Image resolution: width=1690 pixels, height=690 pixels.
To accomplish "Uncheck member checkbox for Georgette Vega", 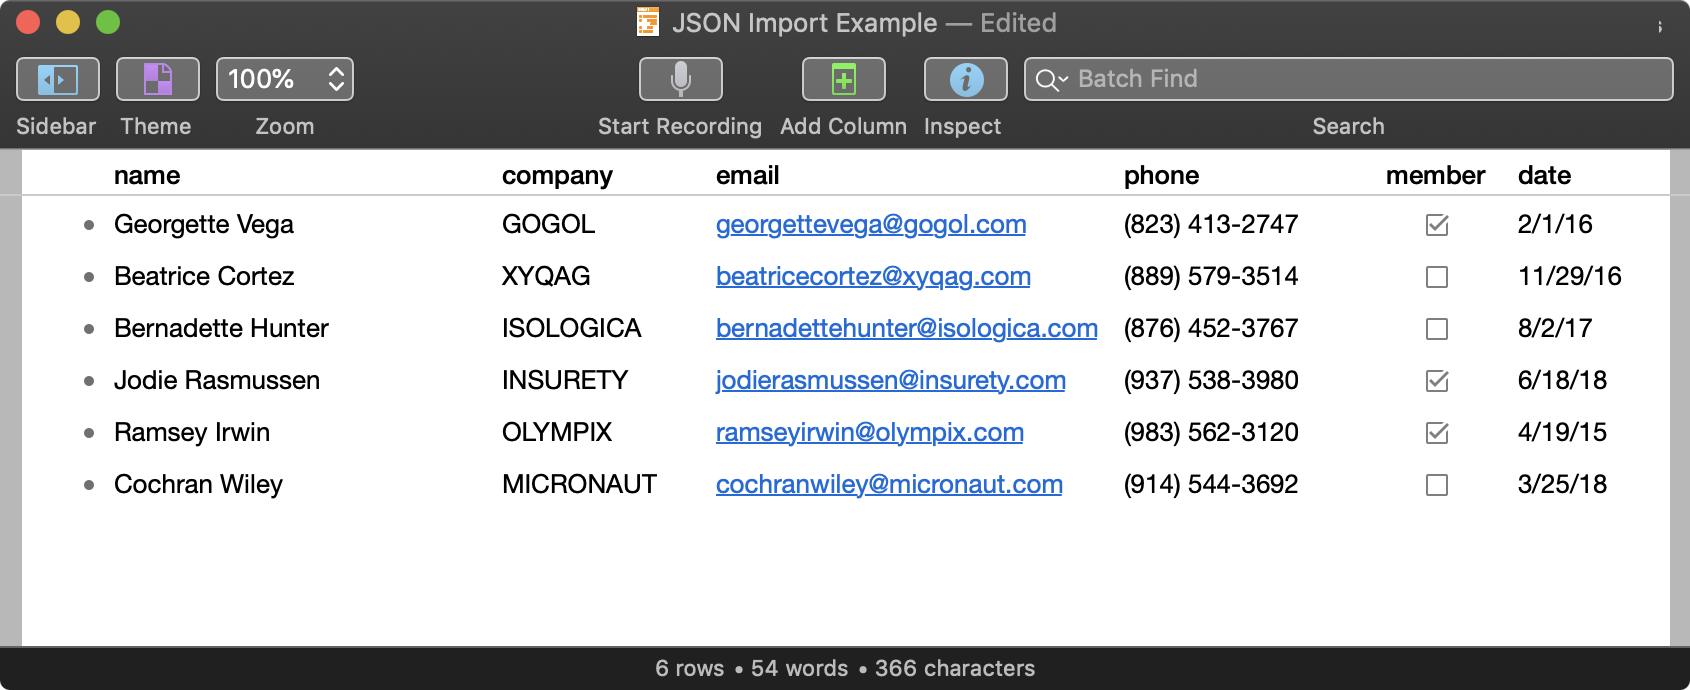I will click(1436, 225).
